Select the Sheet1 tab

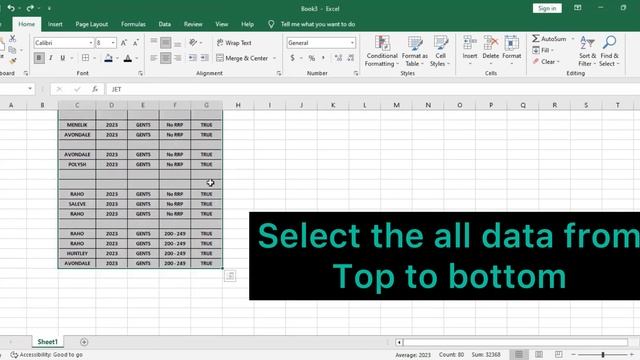pos(47,342)
